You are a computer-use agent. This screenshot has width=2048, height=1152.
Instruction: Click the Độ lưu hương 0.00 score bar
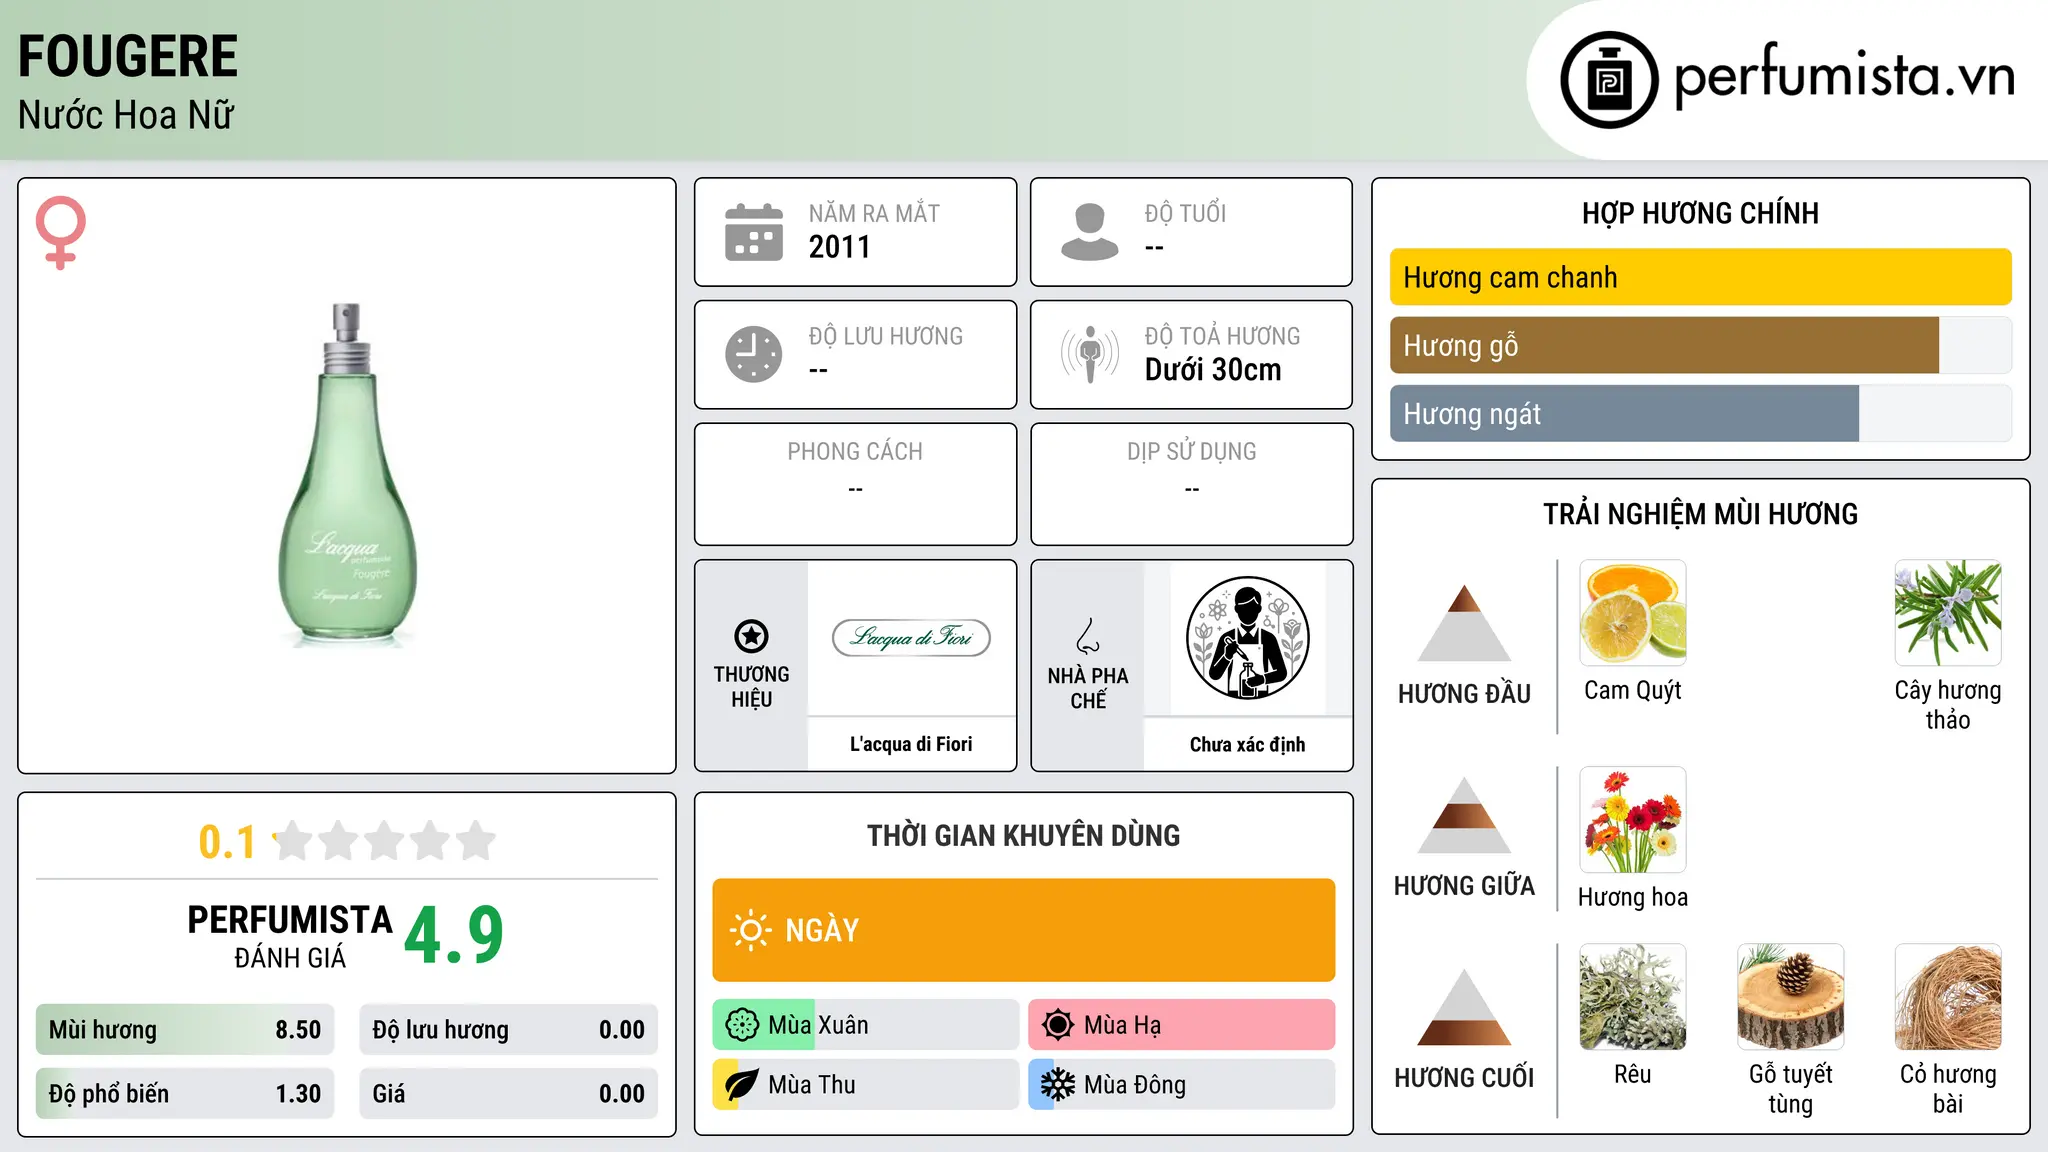point(508,1030)
